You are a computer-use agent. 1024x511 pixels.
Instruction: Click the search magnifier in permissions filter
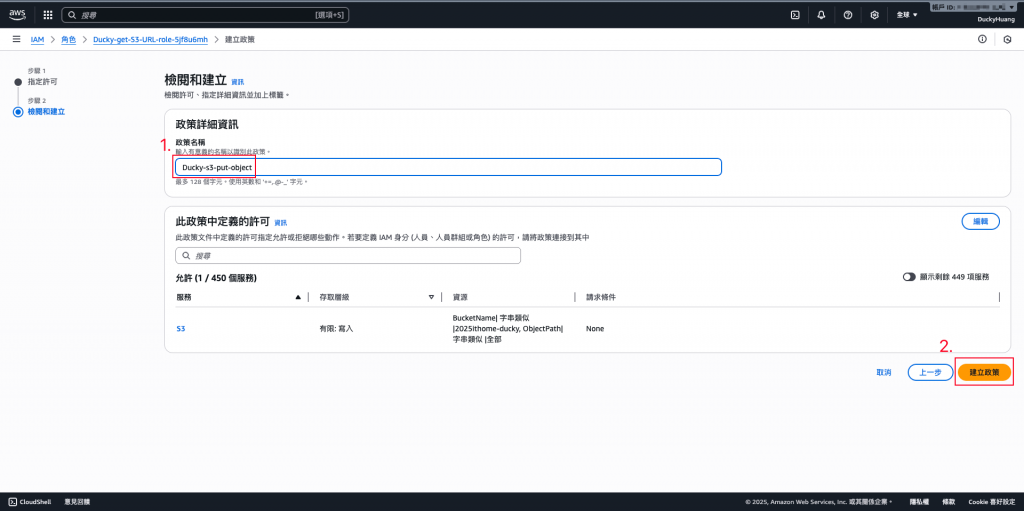[x=186, y=256]
